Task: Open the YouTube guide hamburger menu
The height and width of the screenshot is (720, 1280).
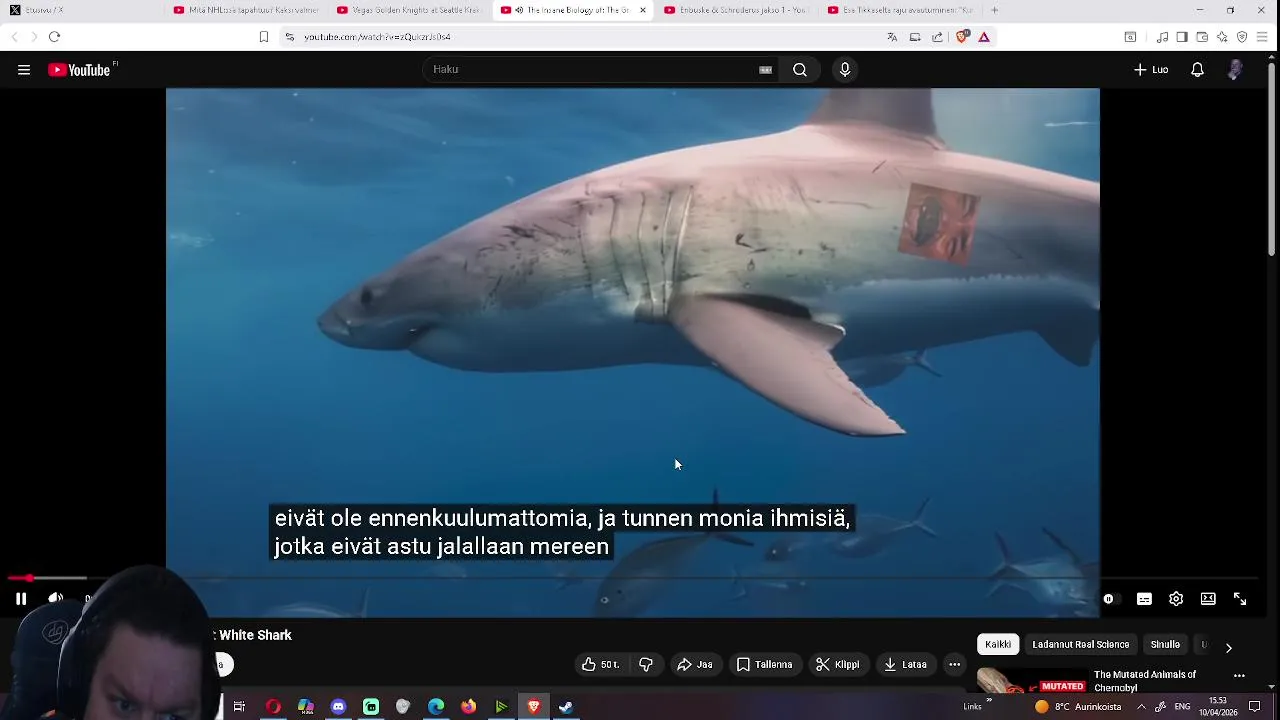Action: (24, 70)
